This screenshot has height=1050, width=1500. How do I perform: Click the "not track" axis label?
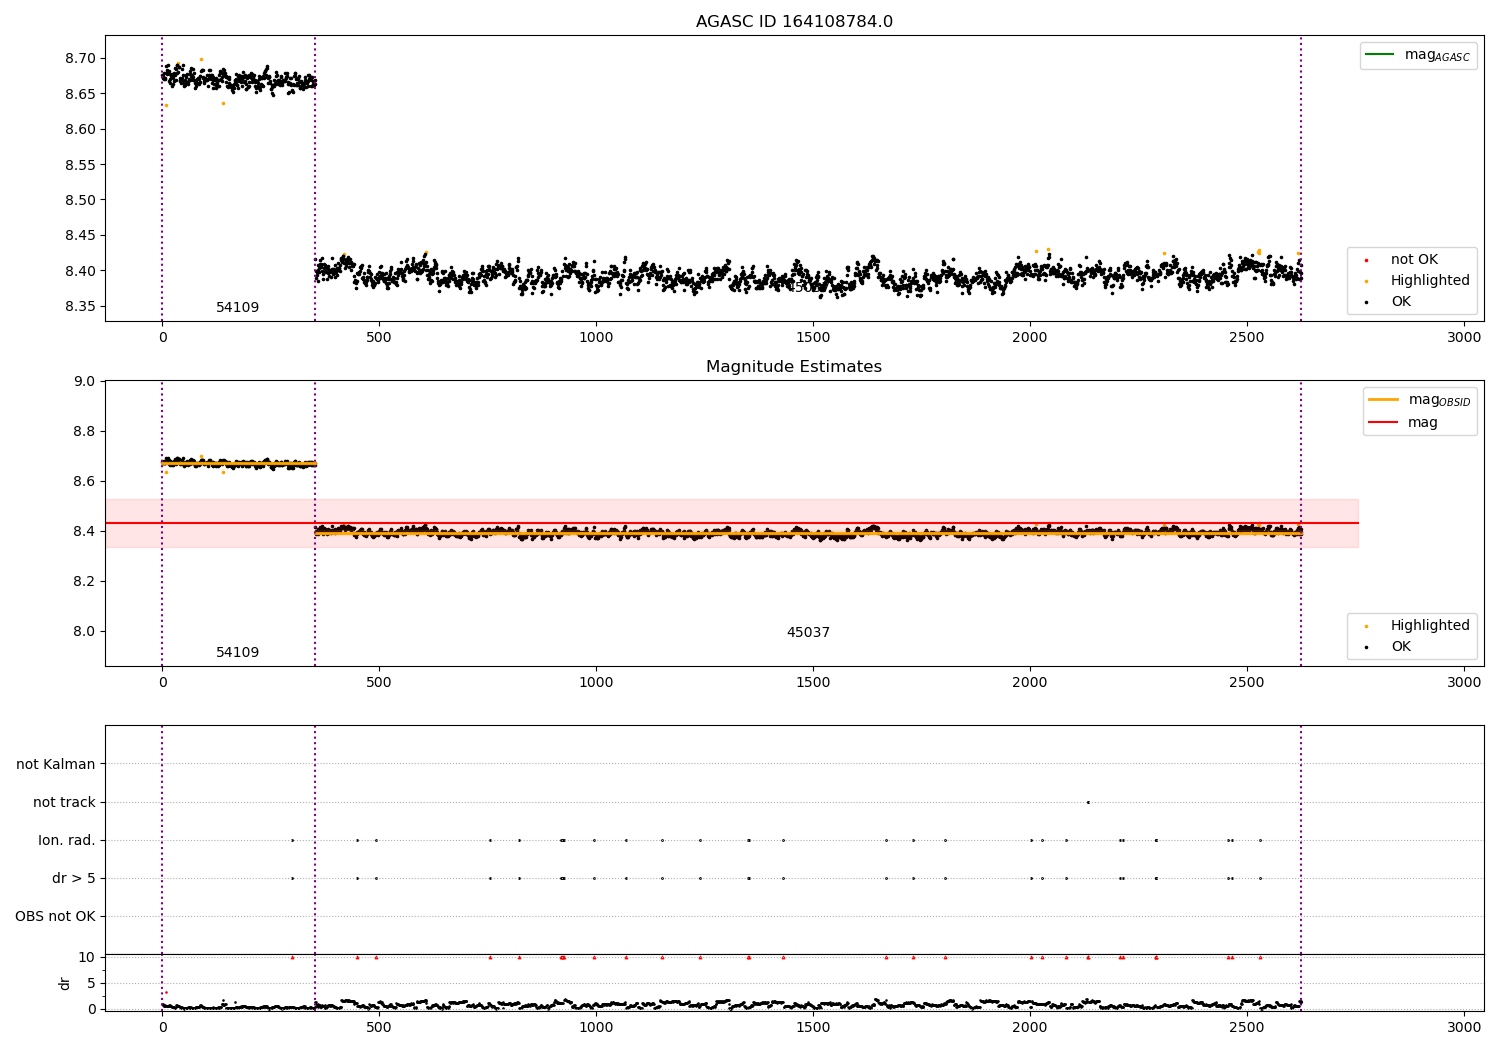tap(64, 802)
